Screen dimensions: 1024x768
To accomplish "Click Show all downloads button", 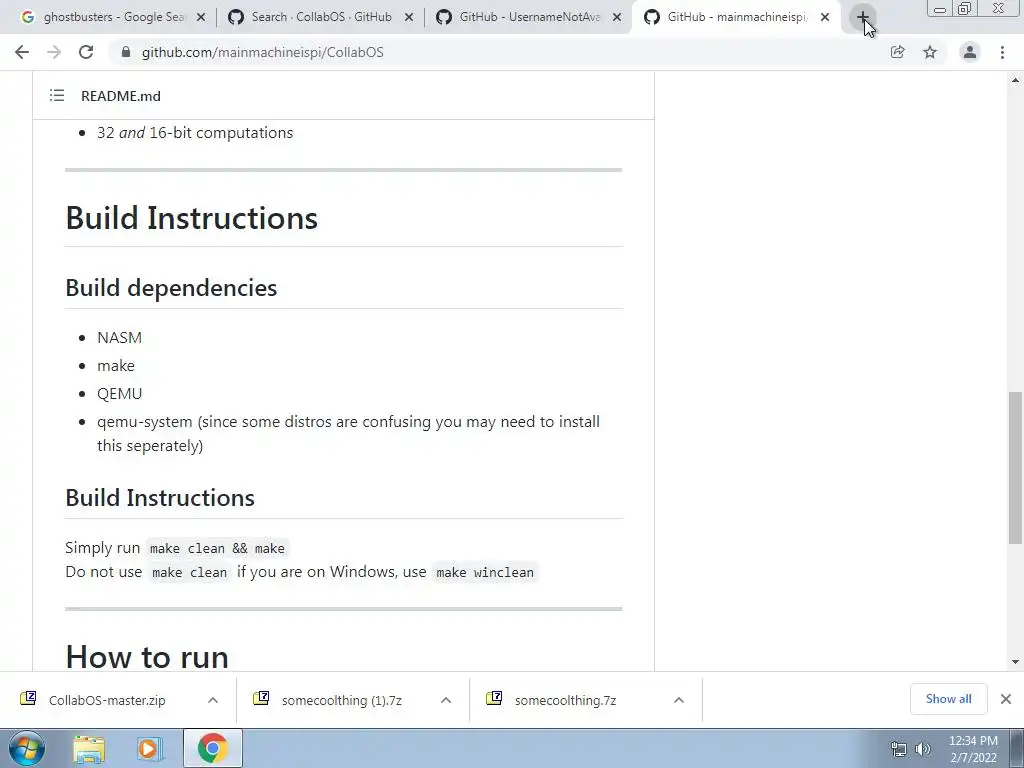I will coord(948,699).
